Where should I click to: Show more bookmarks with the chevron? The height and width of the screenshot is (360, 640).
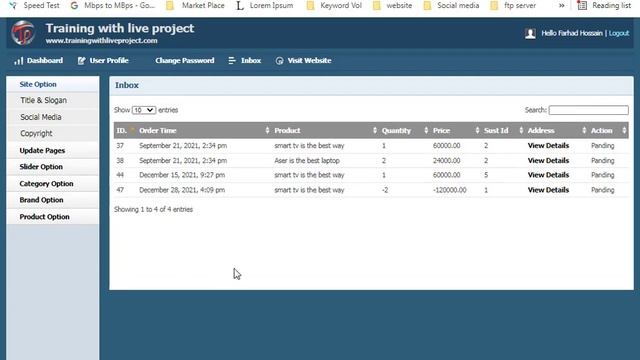pyautogui.click(x=562, y=6)
